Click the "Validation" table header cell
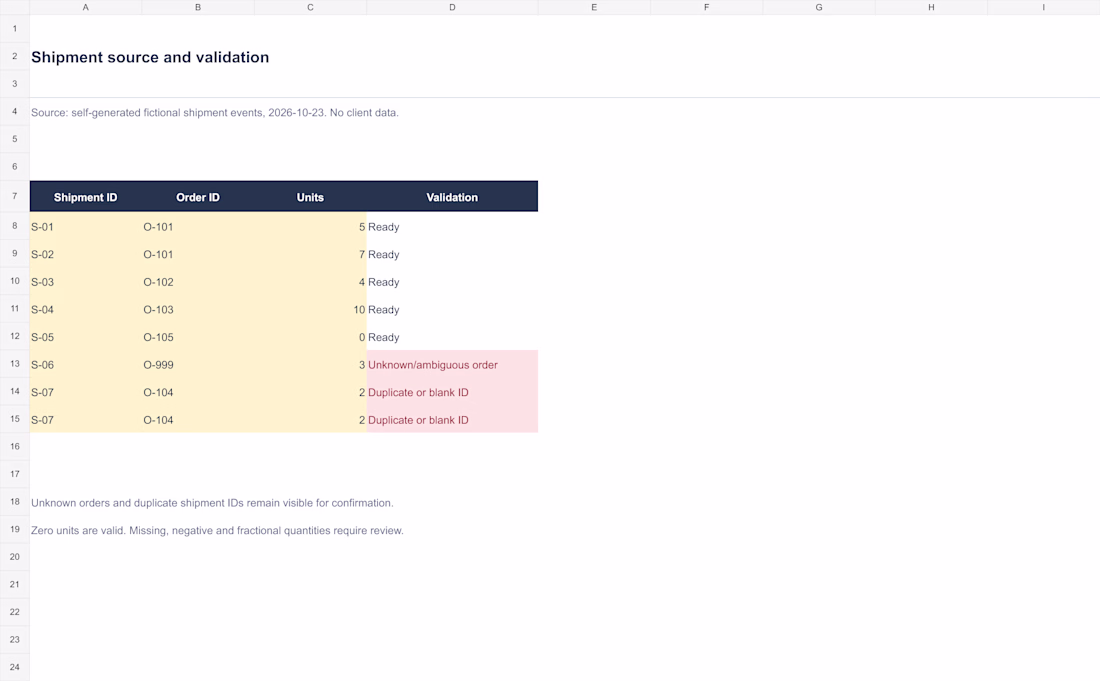This screenshot has height=681, width=1100. [x=452, y=197]
